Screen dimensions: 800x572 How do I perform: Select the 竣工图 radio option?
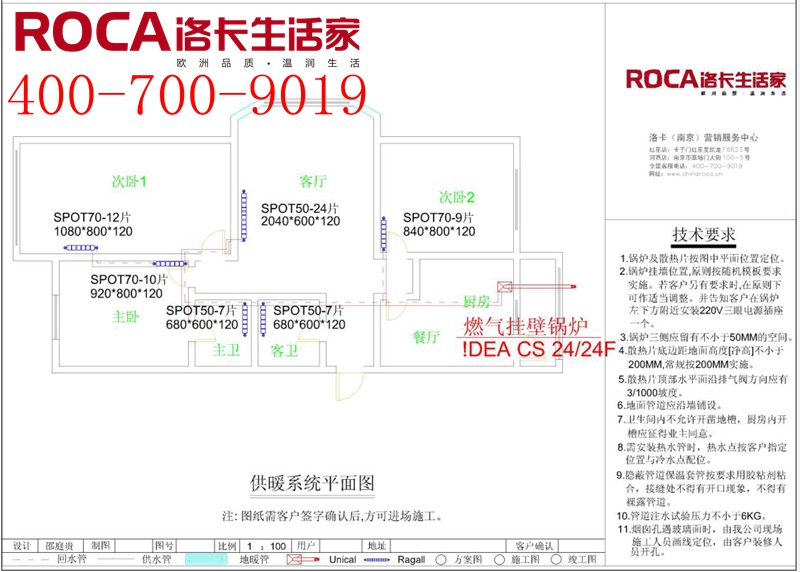[558, 559]
